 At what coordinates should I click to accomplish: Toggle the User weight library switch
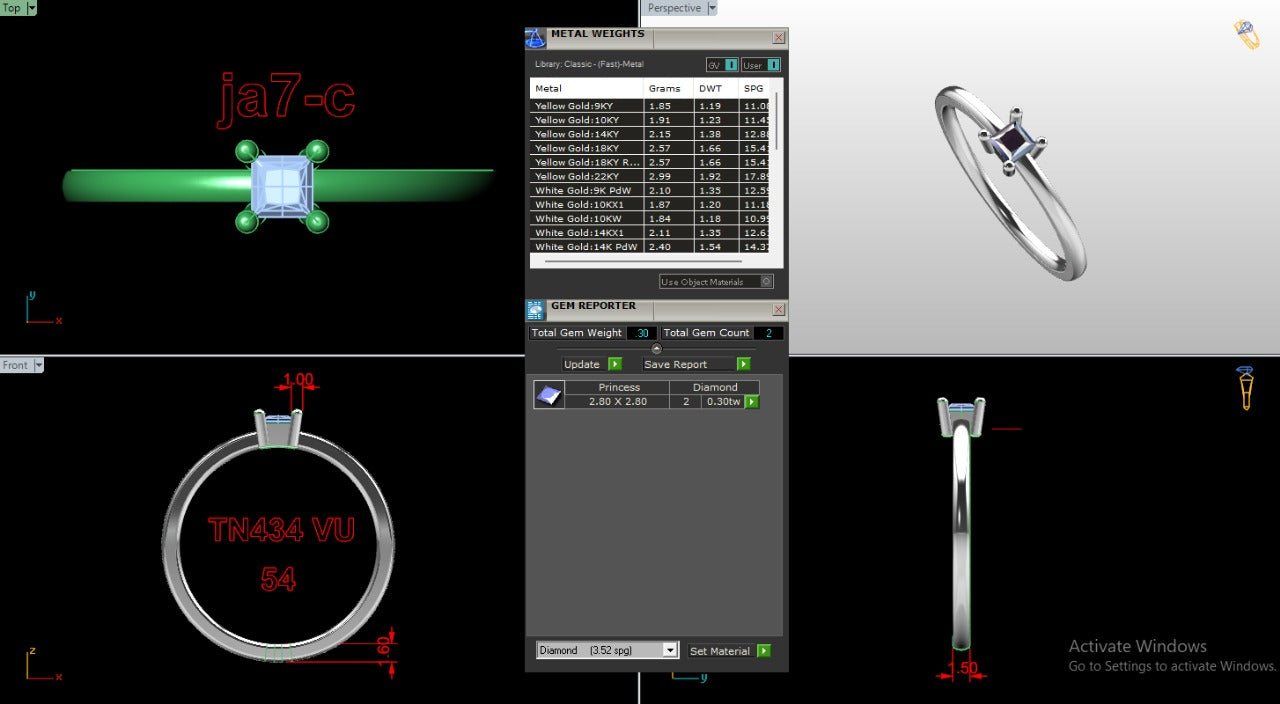point(774,65)
